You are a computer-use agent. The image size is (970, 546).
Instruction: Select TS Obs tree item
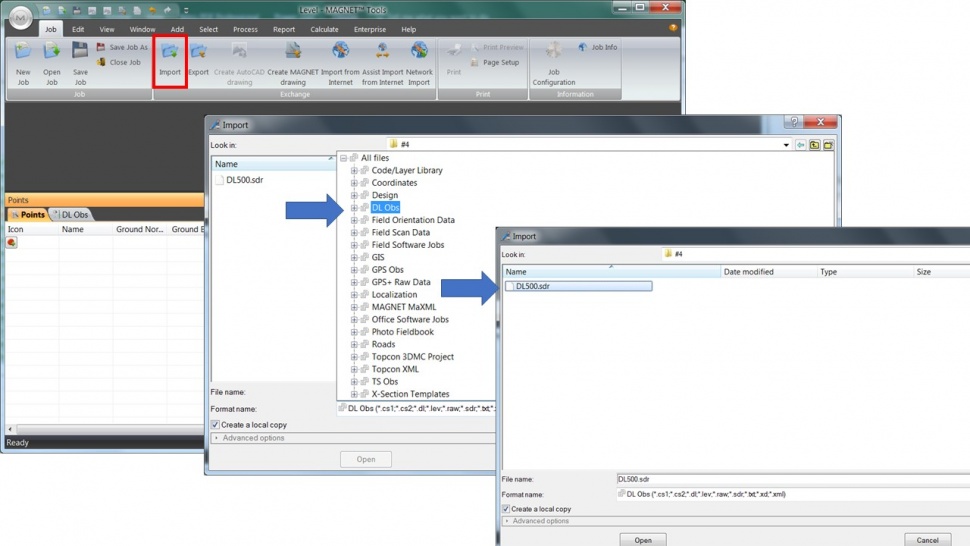[384, 382]
